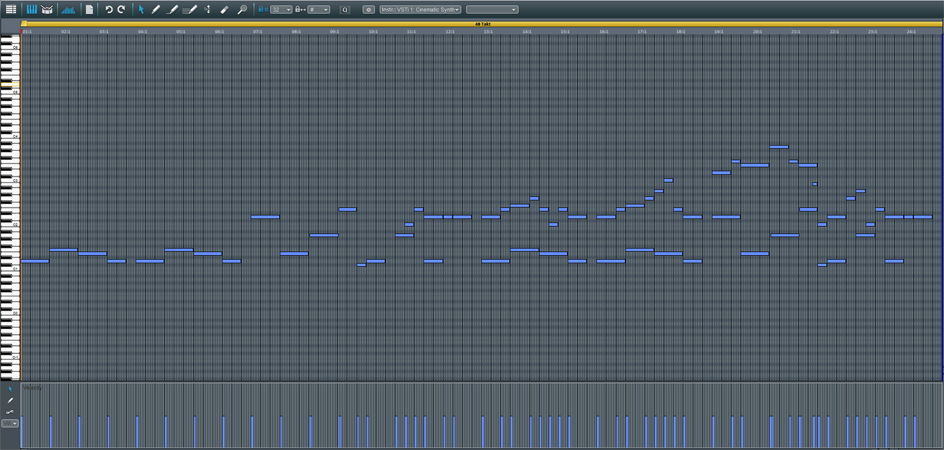This screenshot has width=944, height=450.
Task: Open the quantize grid dropdown showing 32
Action: tap(281, 10)
